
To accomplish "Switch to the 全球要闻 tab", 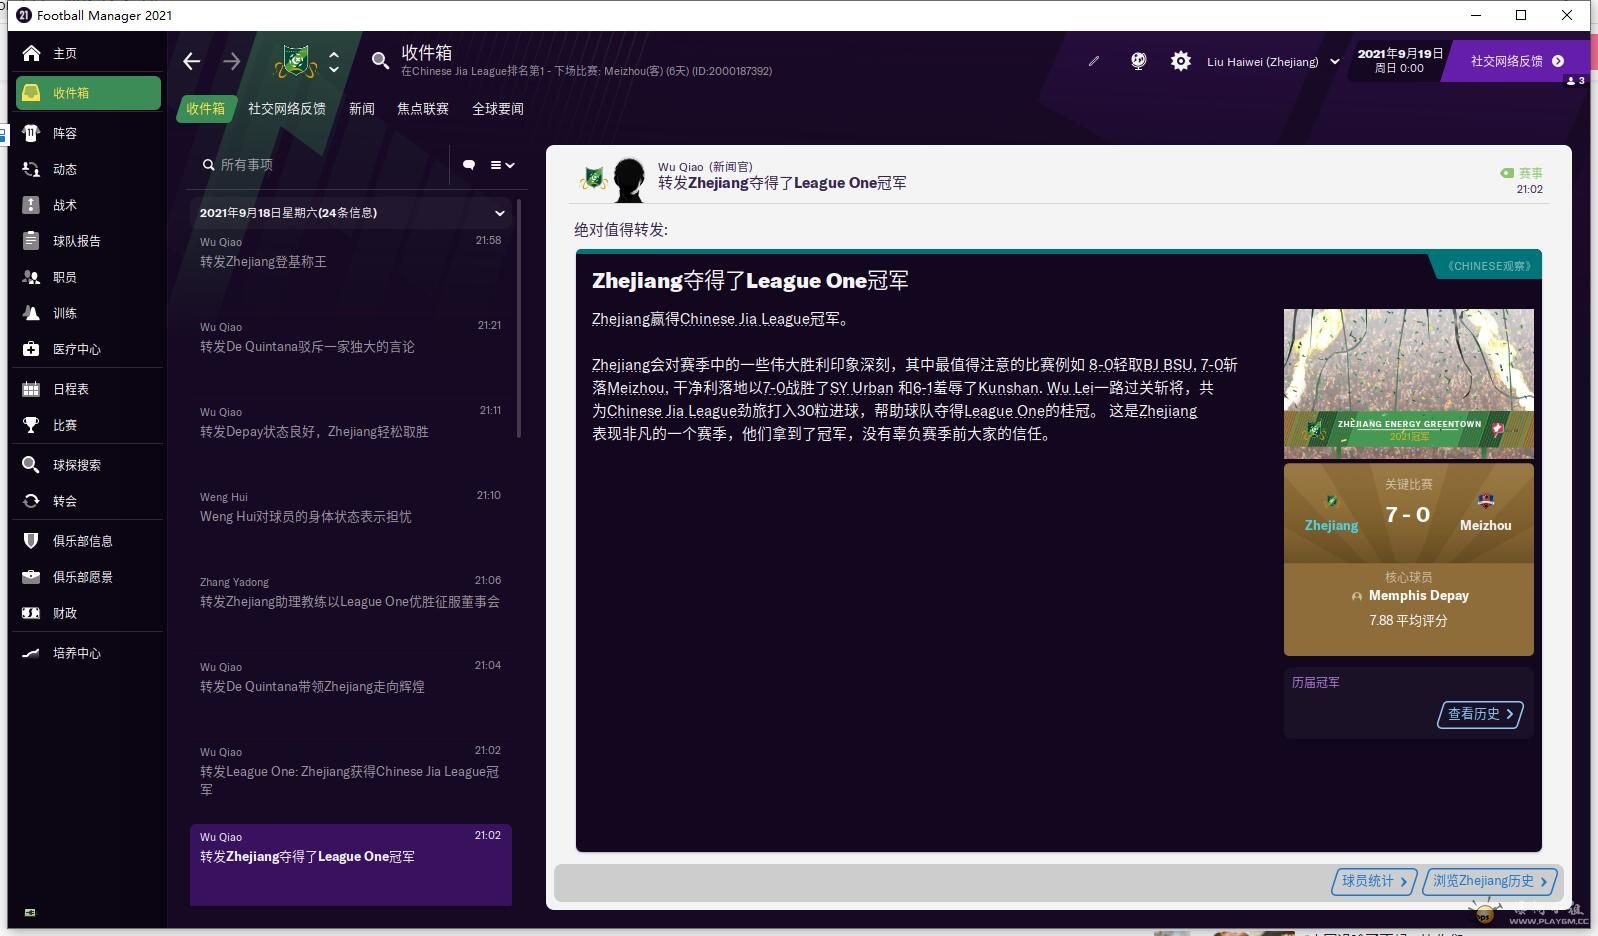I will click(x=498, y=109).
